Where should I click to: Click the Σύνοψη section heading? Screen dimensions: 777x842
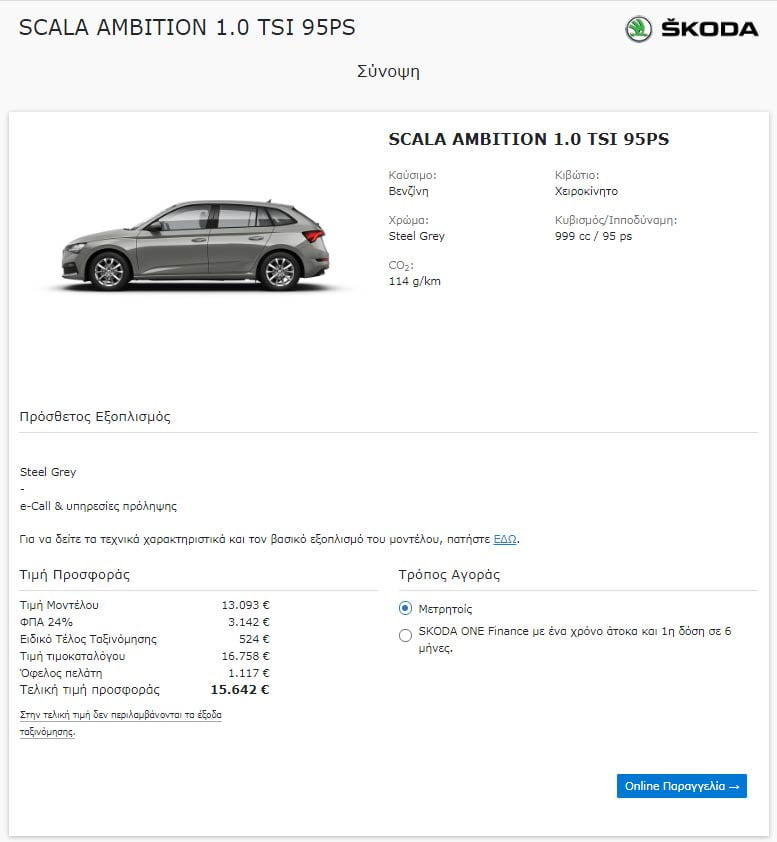pyautogui.click(x=388, y=71)
